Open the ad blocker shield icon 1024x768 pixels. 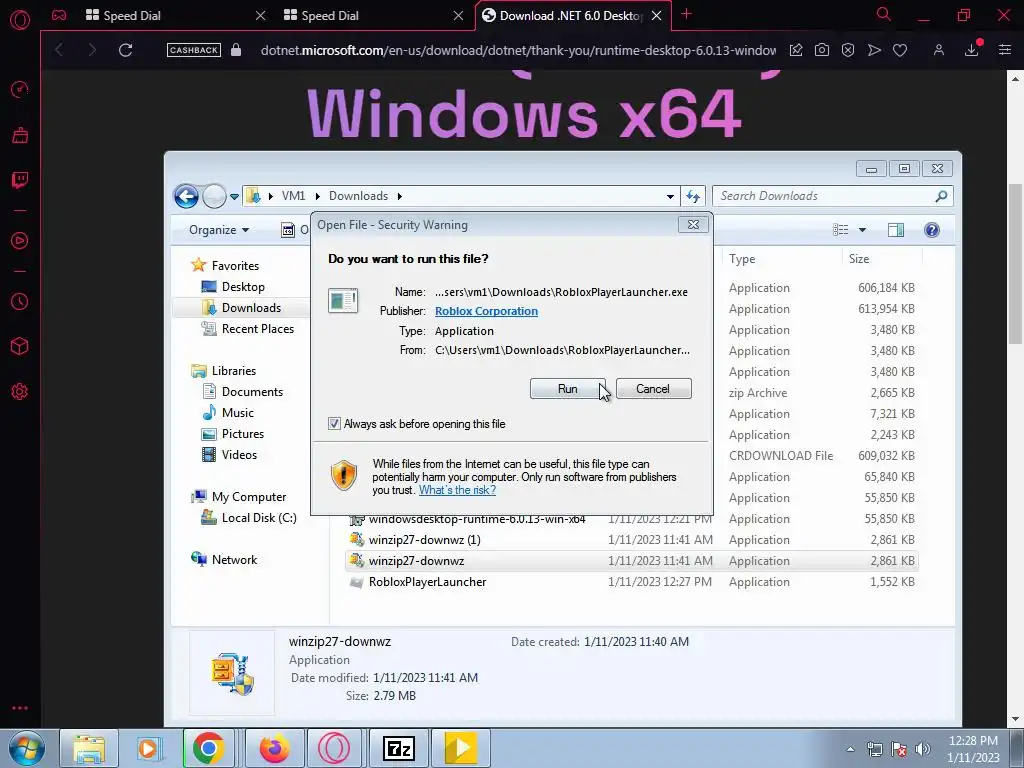848,50
